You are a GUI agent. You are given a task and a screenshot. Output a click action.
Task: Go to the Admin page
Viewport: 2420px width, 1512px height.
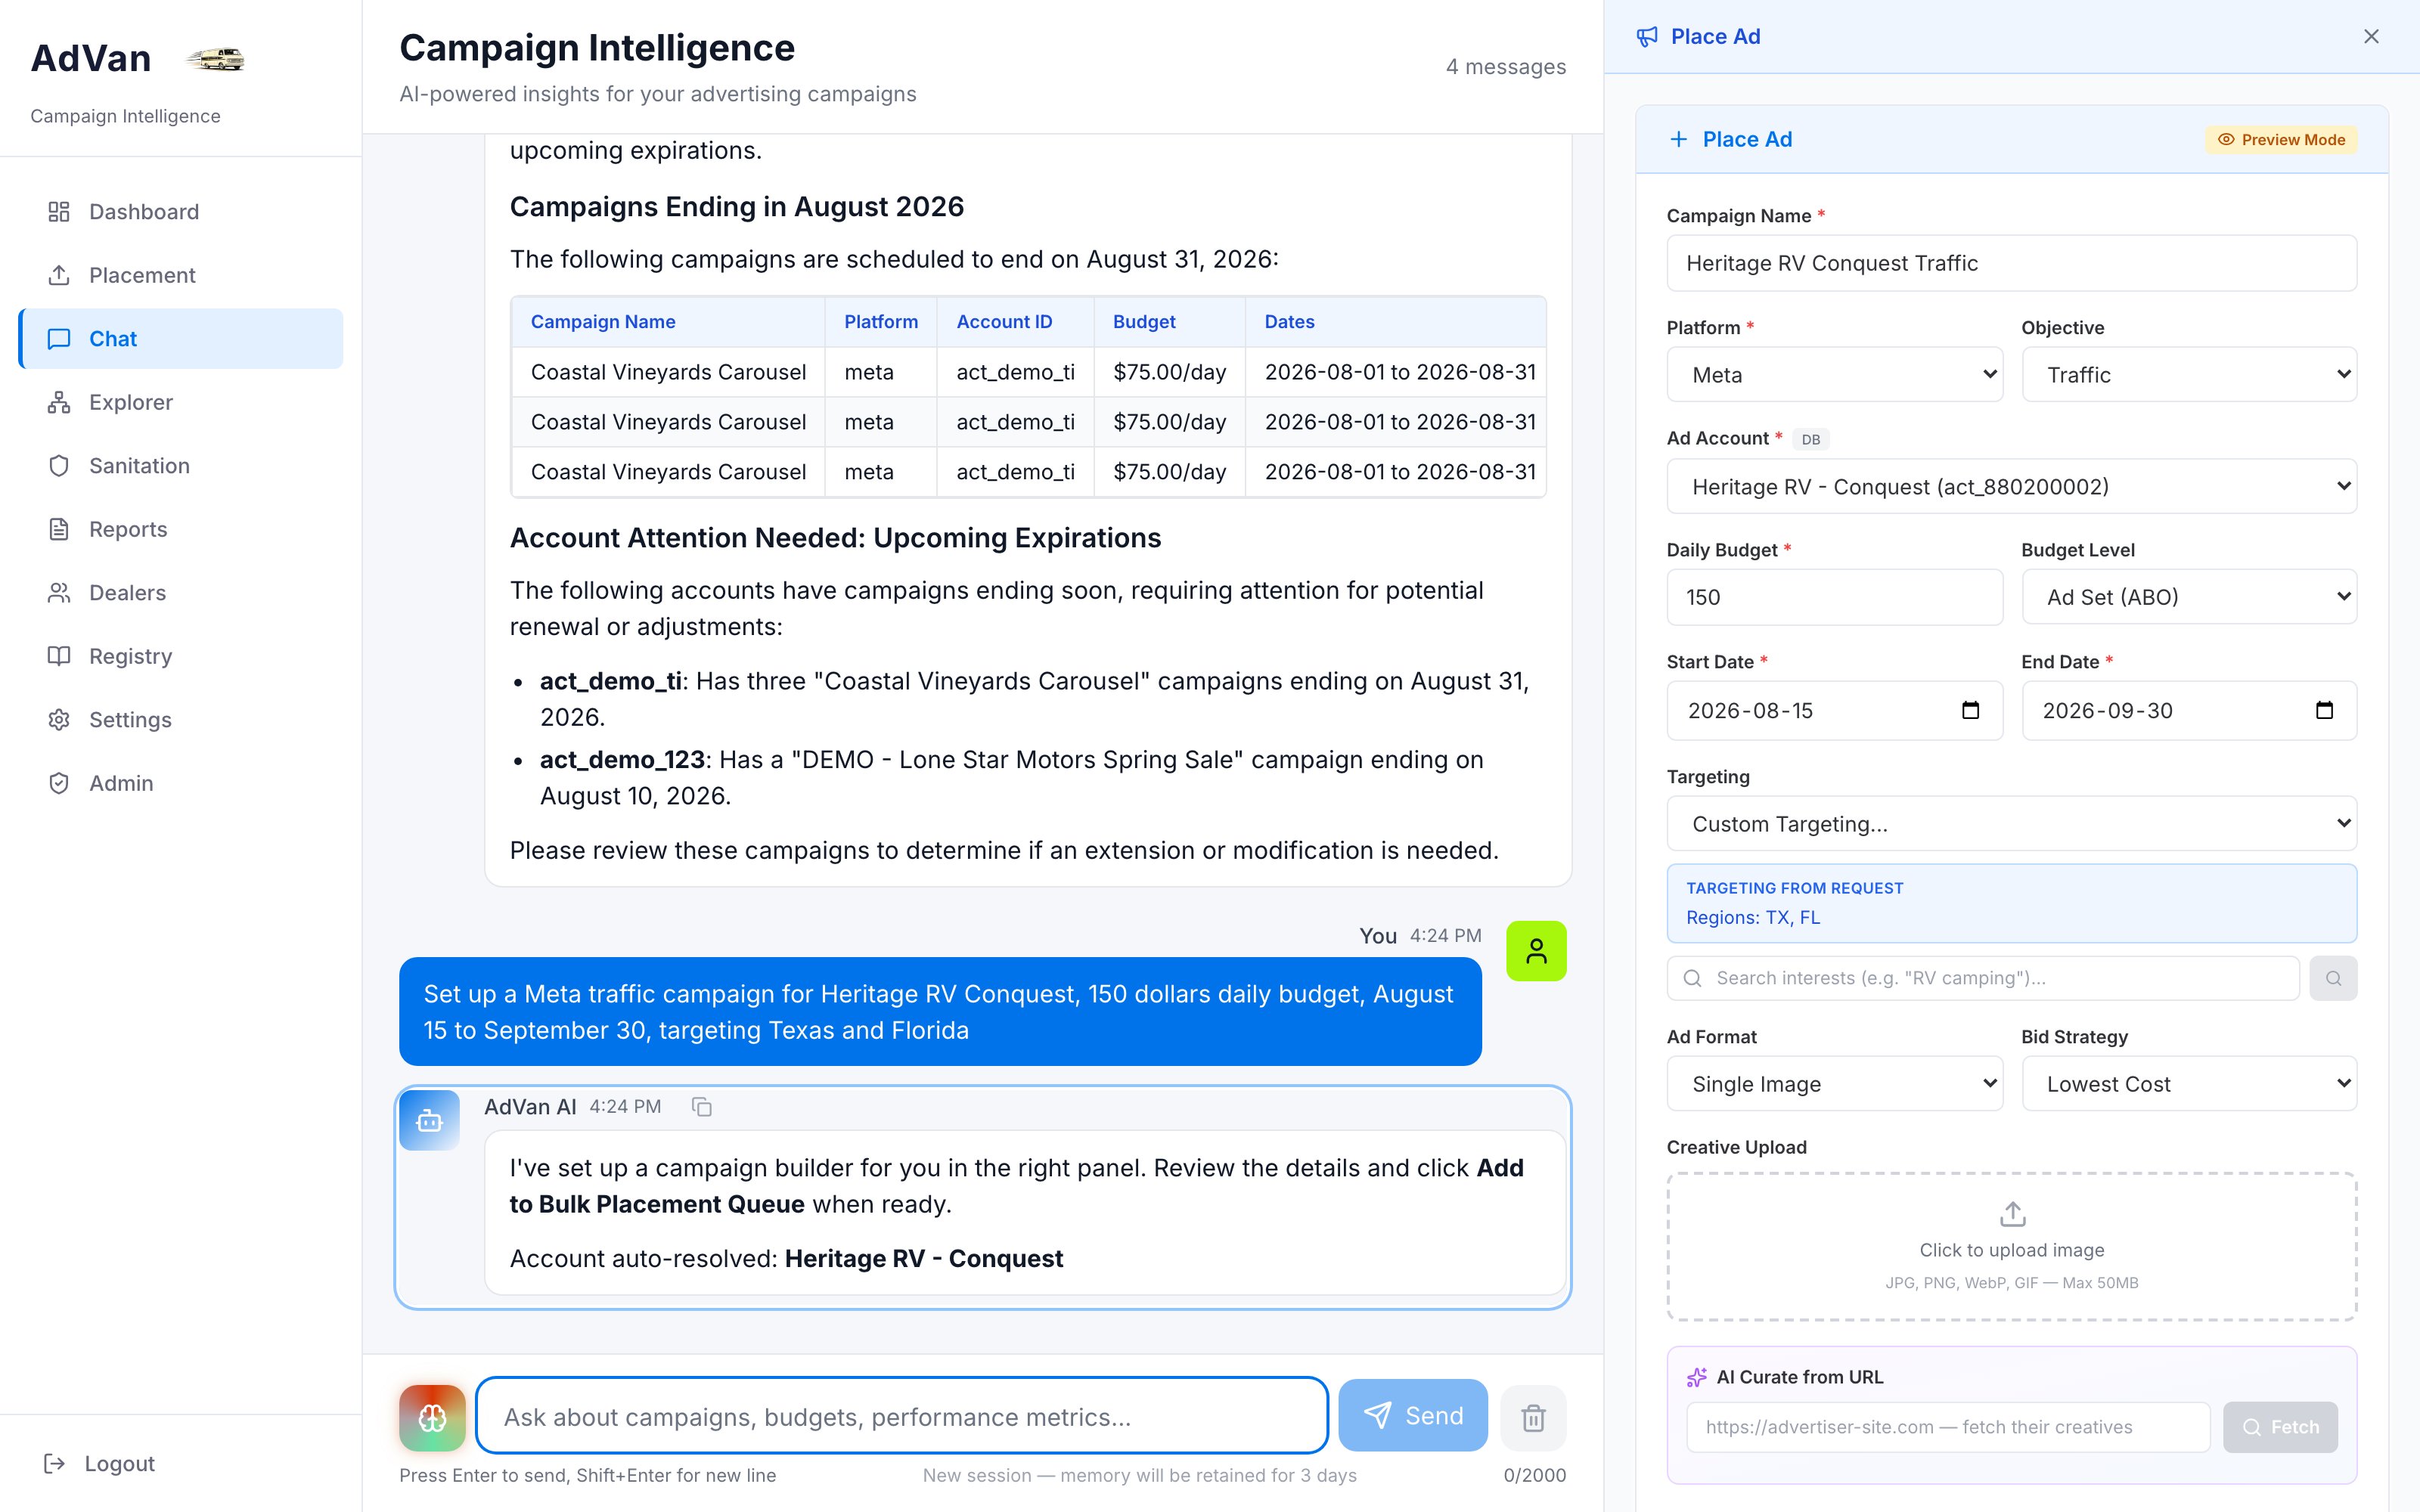click(181, 783)
